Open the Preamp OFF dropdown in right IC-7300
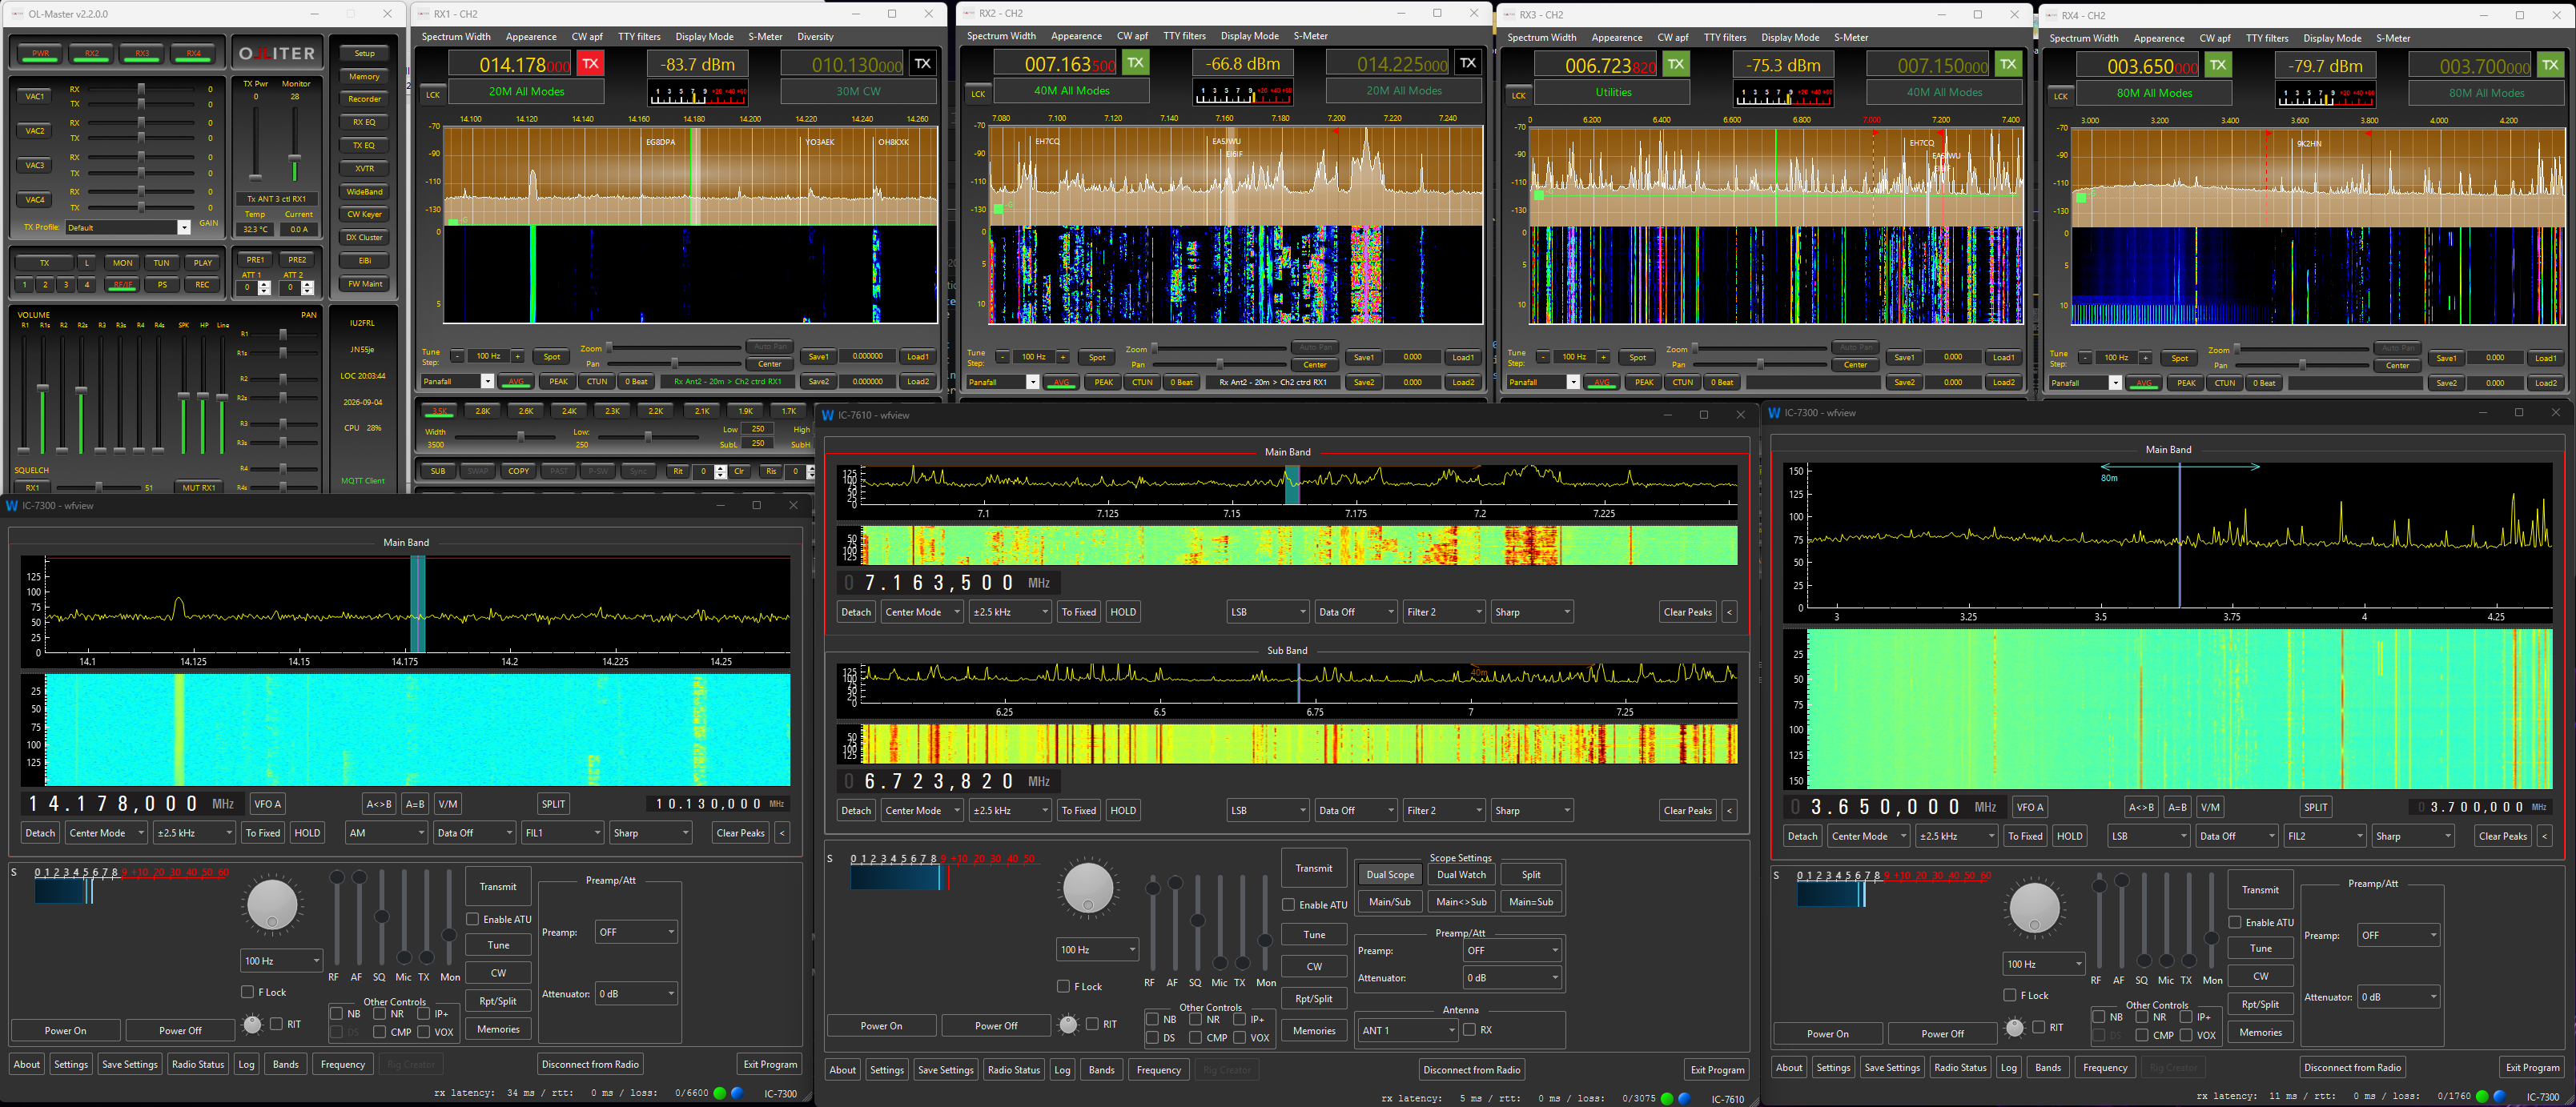Viewport: 2576px width, 1107px height. coord(2399,935)
